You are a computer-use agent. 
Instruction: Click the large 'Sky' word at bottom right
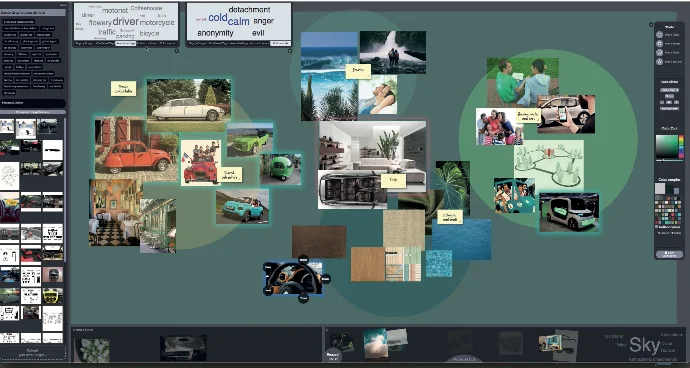(x=644, y=346)
